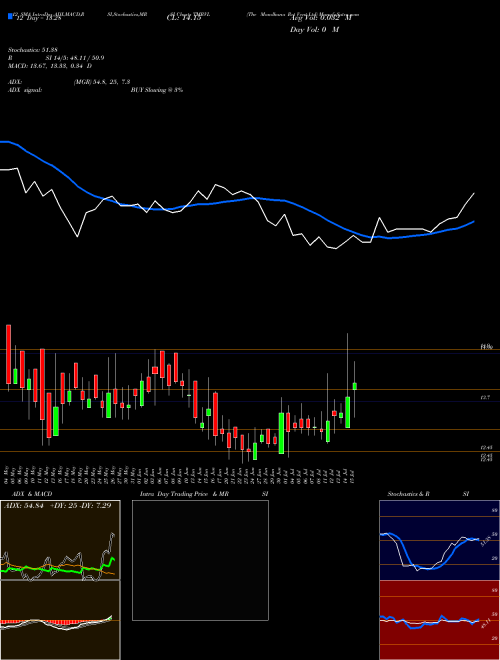Click the 'MACD: 13.67, 13.33, 0.34 D' line
The height and width of the screenshot is (660, 500).
[50, 66]
